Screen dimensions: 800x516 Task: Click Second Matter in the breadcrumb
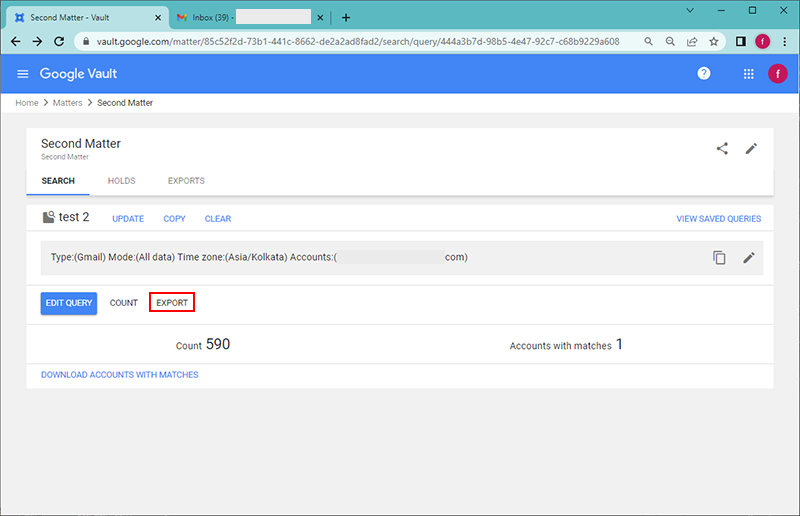coord(125,103)
